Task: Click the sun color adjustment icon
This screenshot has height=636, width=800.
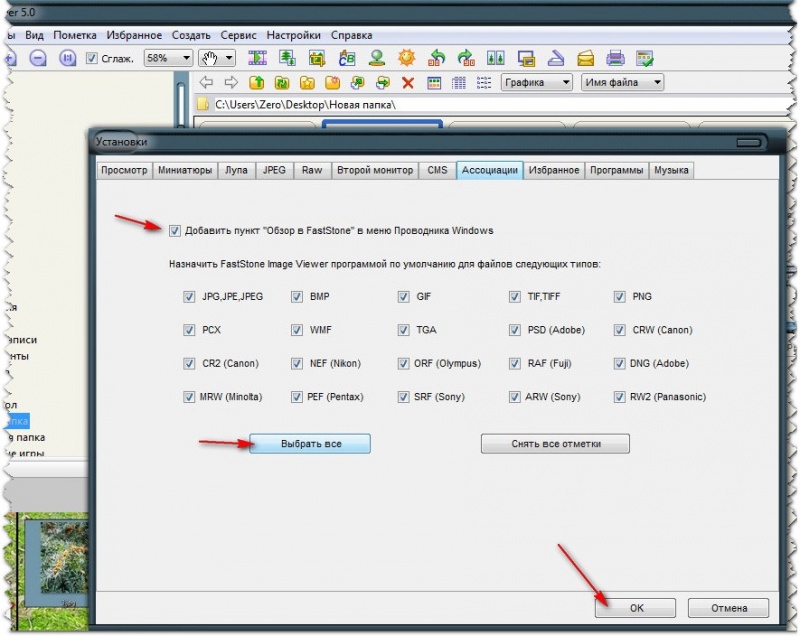Action: tap(407, 58)
